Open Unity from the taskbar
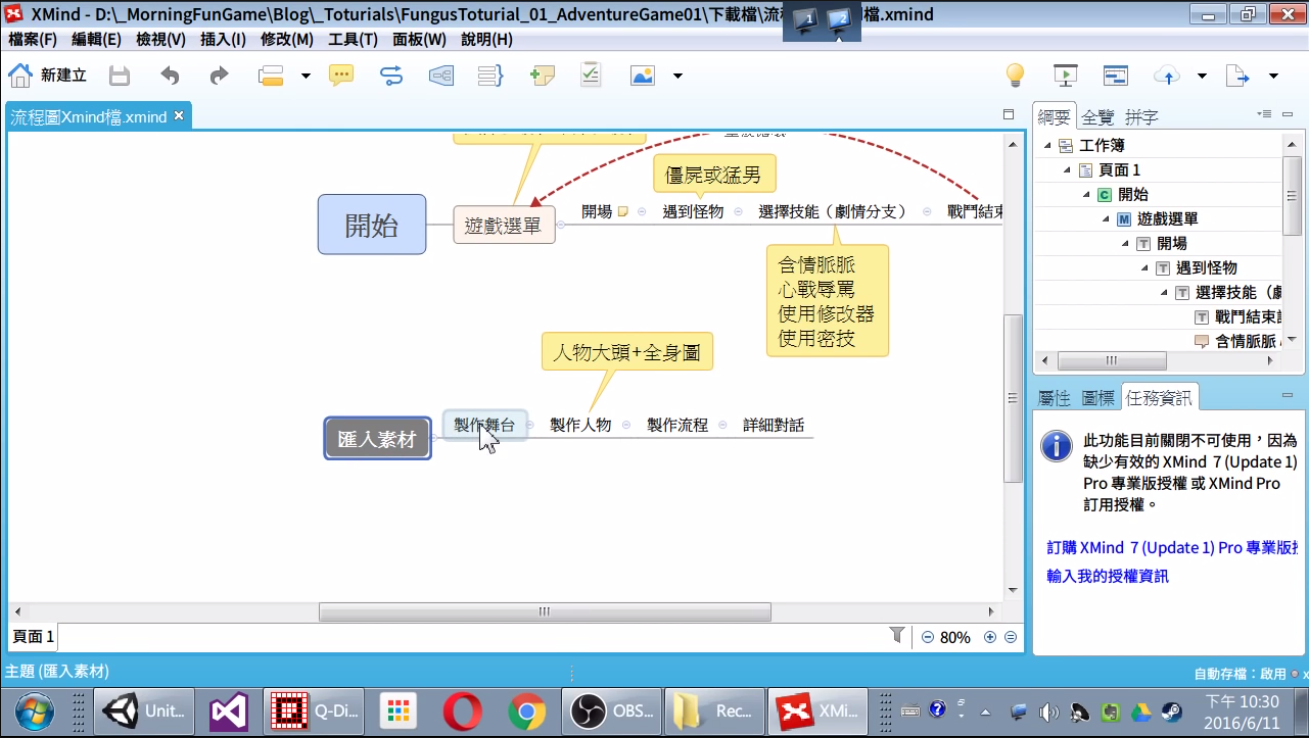Screen dimensions: 1309x738 [144, 712]
